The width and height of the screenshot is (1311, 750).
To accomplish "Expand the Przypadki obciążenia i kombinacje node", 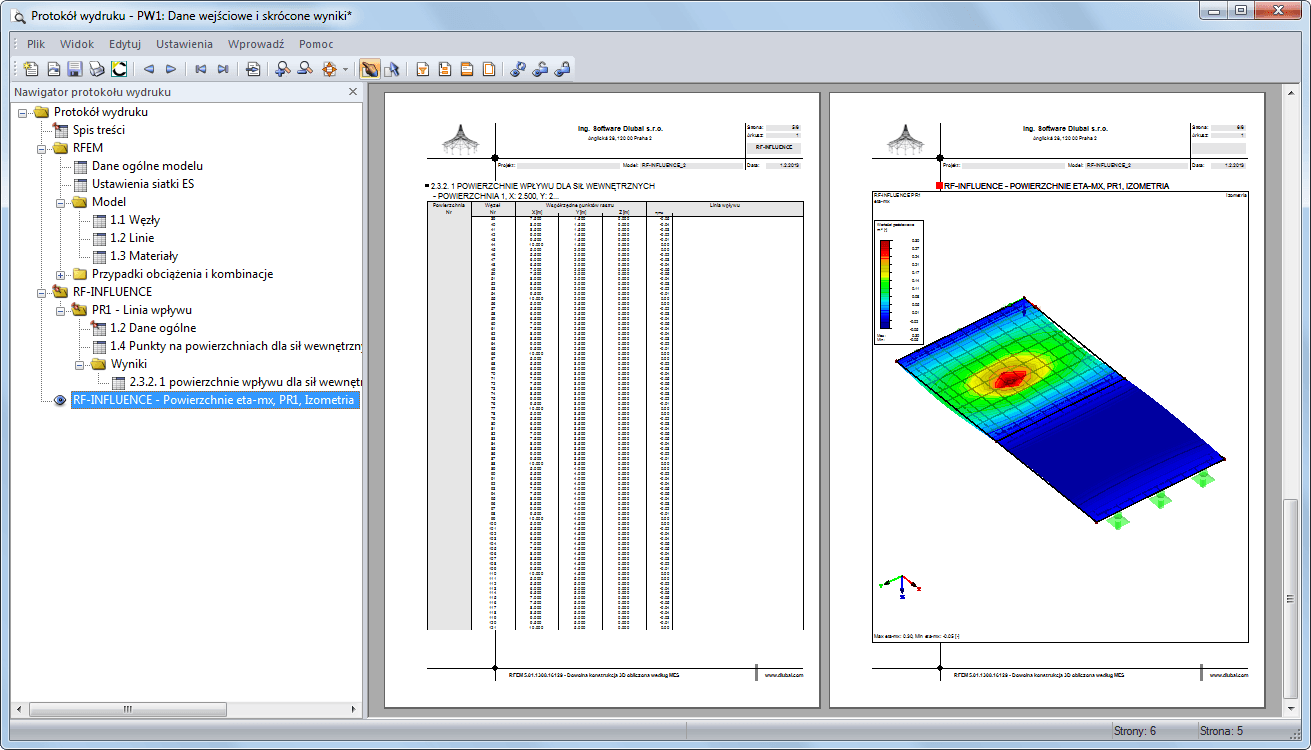I will coord(61,274).
